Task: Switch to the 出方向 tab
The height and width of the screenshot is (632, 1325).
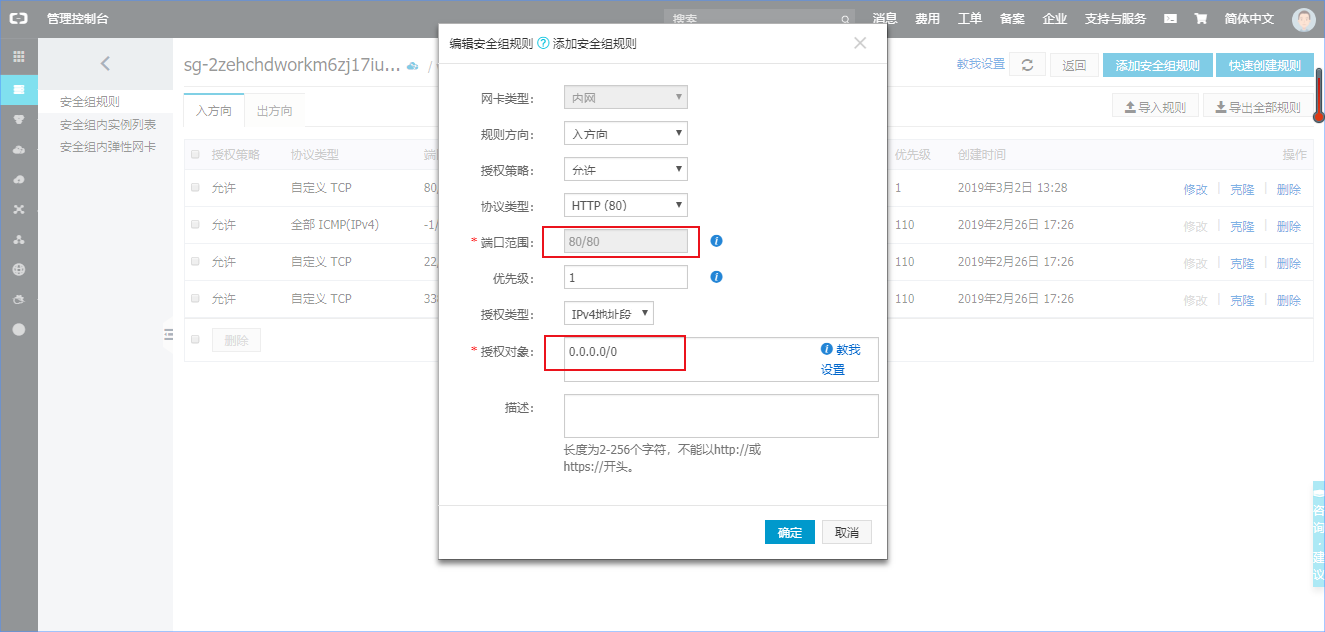Action: pyautogui.click(x=275, y=111)
